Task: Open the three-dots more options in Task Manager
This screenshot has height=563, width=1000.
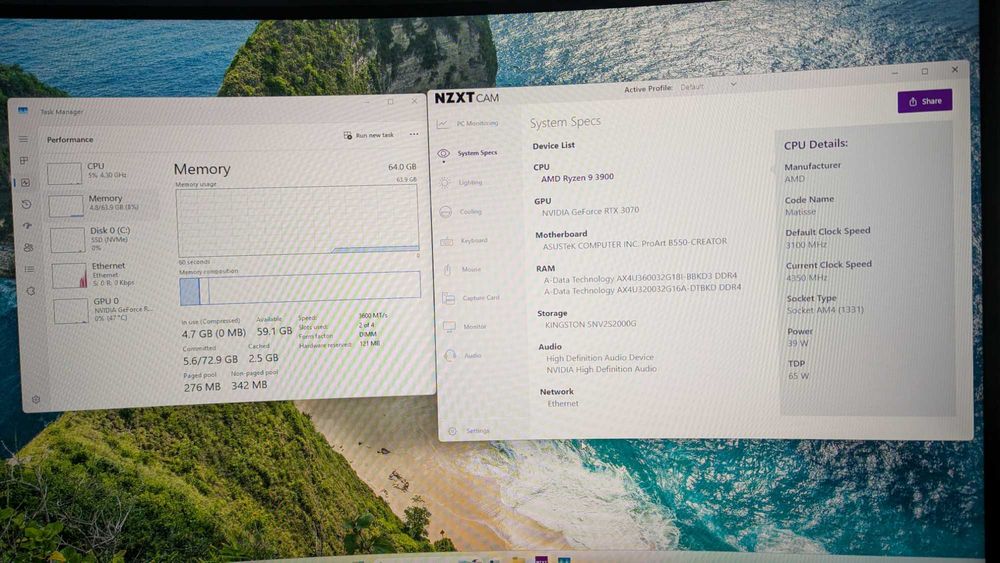Action: pos(414,134)
